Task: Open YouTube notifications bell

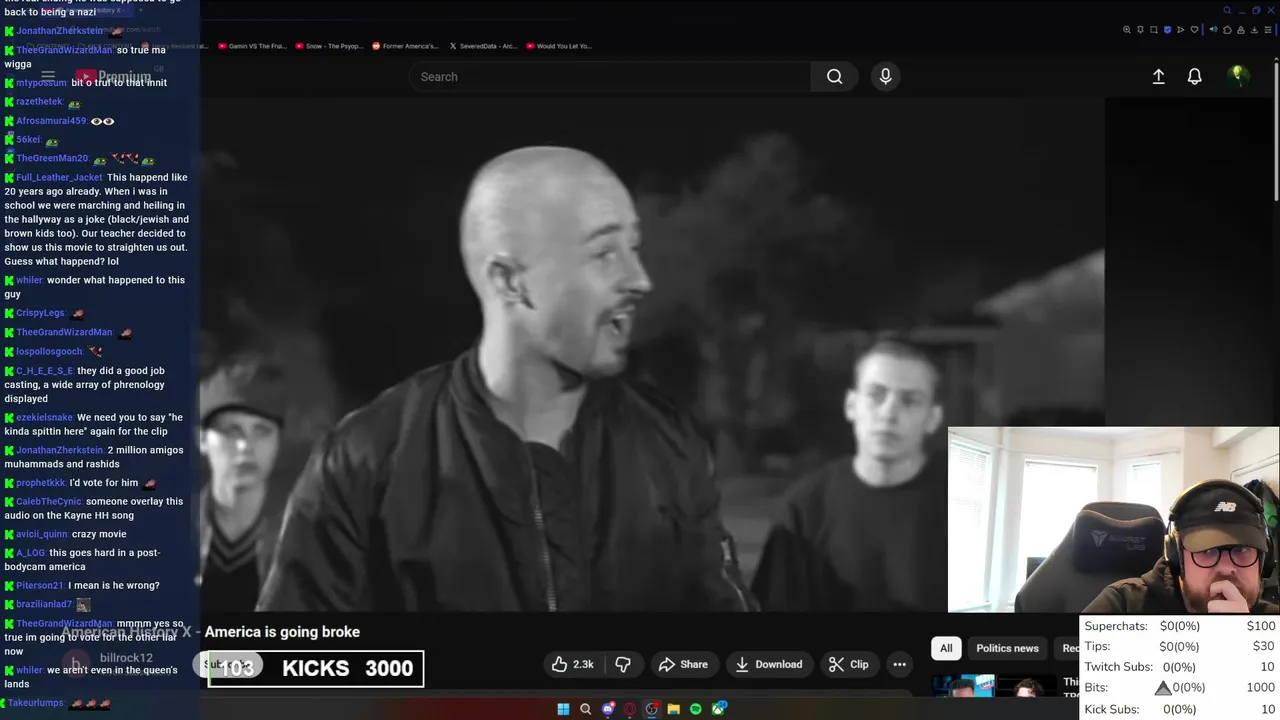Action: click(x=1194, y=77)
